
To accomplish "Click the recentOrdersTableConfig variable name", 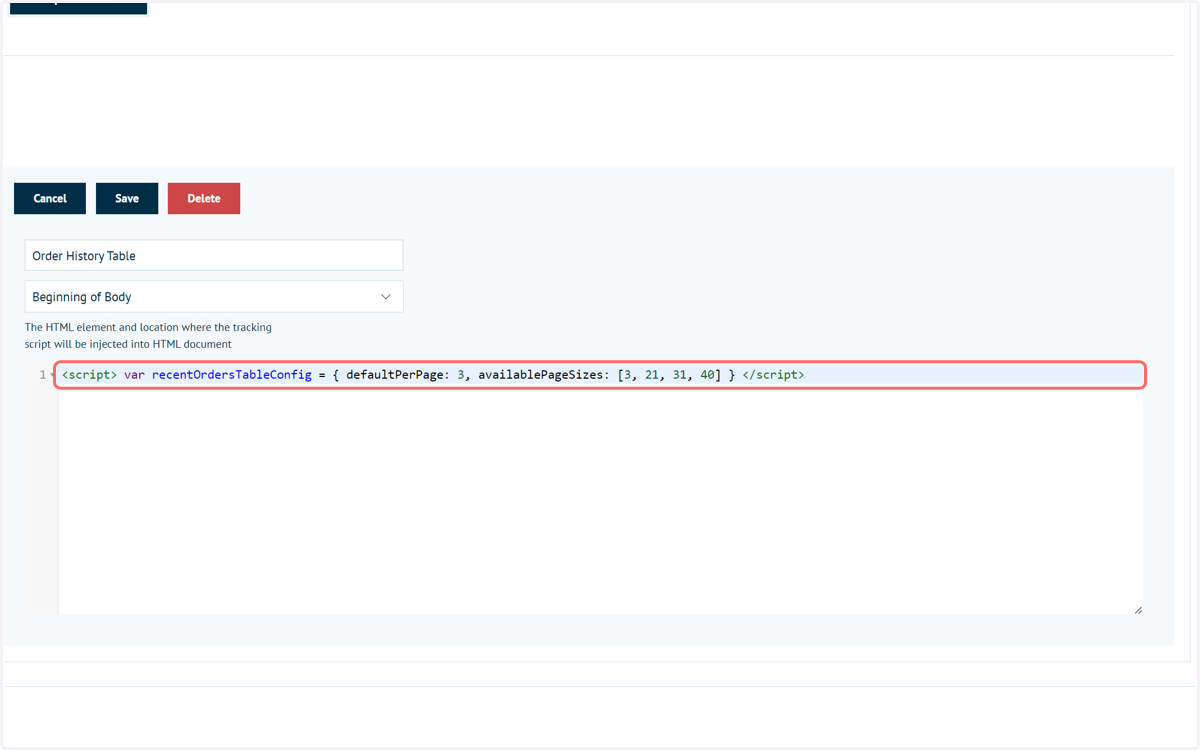I will coord(232,375).
